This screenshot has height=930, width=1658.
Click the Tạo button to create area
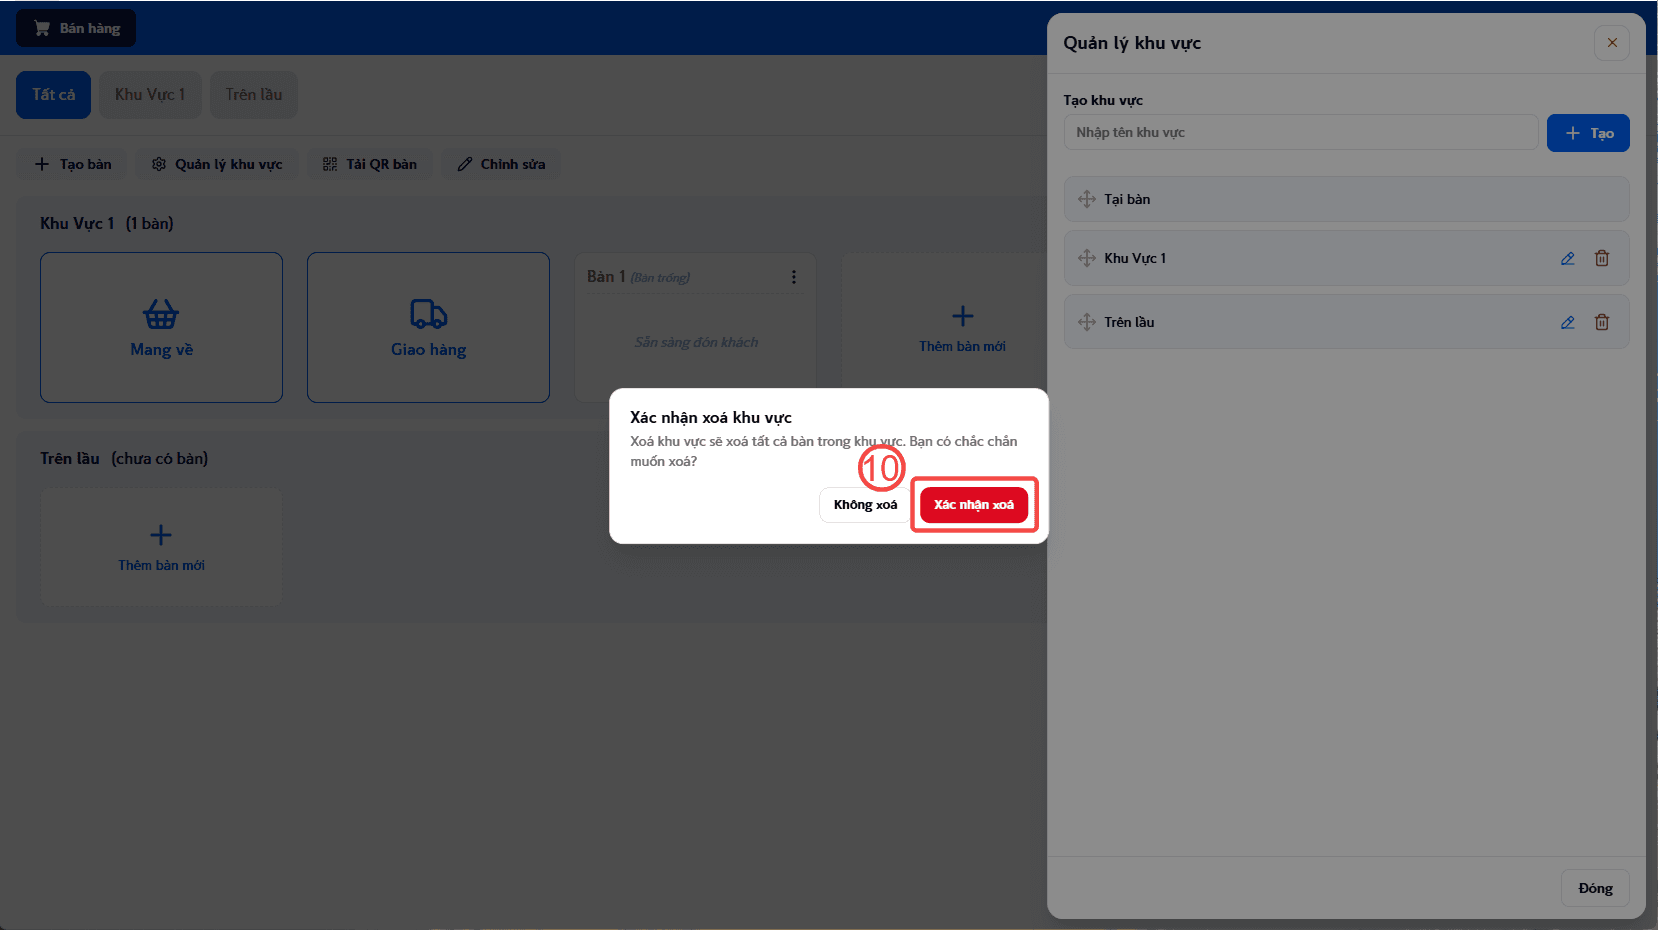1588,133
